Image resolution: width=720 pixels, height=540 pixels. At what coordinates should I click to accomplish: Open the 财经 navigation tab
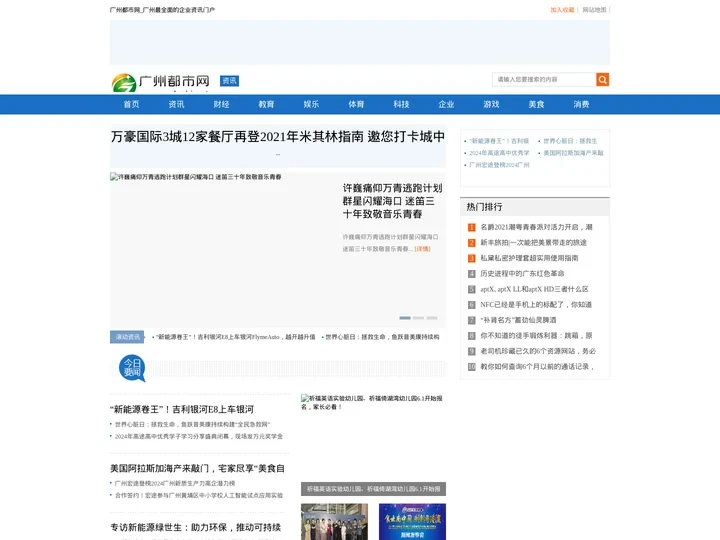(221, 104)
